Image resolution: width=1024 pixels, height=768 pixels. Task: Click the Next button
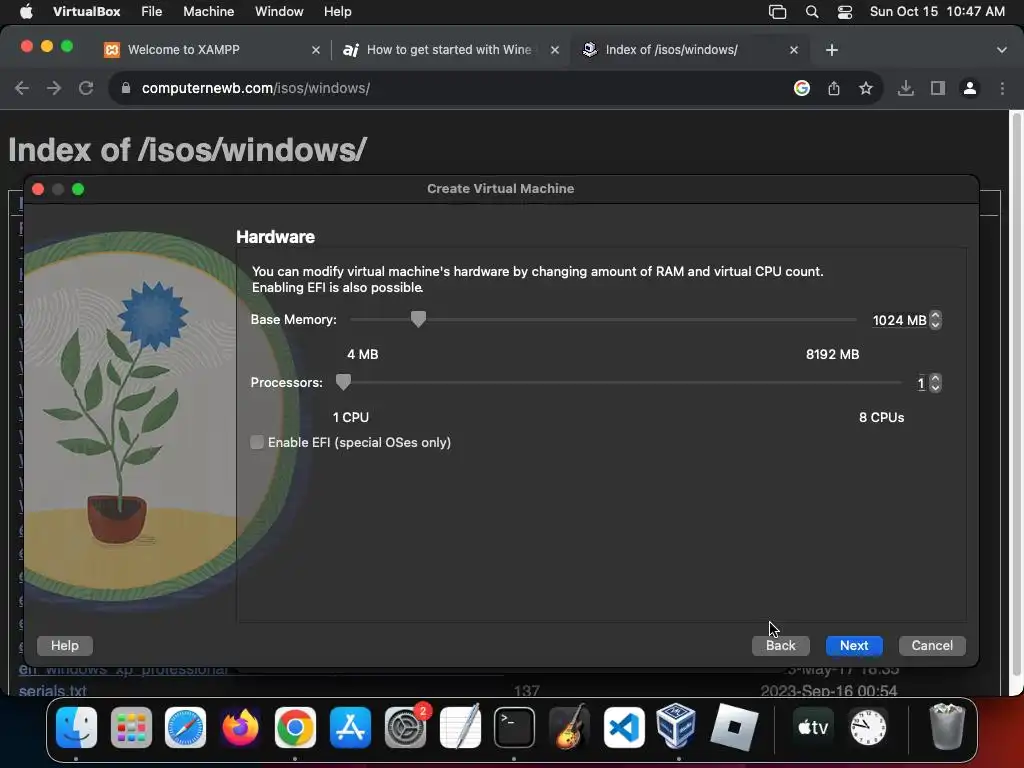tap(854, 646)
